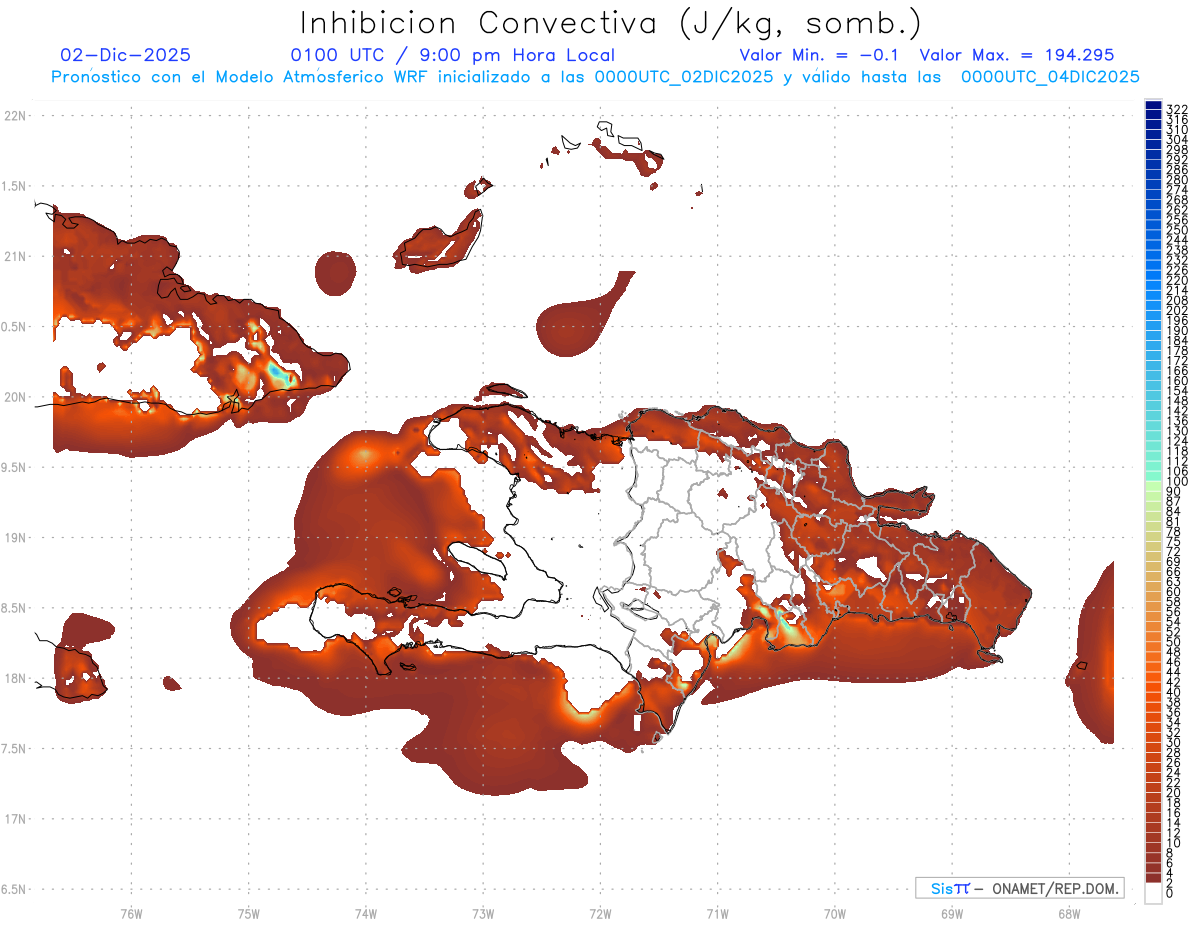Click the clipped "0.5N" latitude label
The height and width of the screenshot is (927, 1200).
14,327
